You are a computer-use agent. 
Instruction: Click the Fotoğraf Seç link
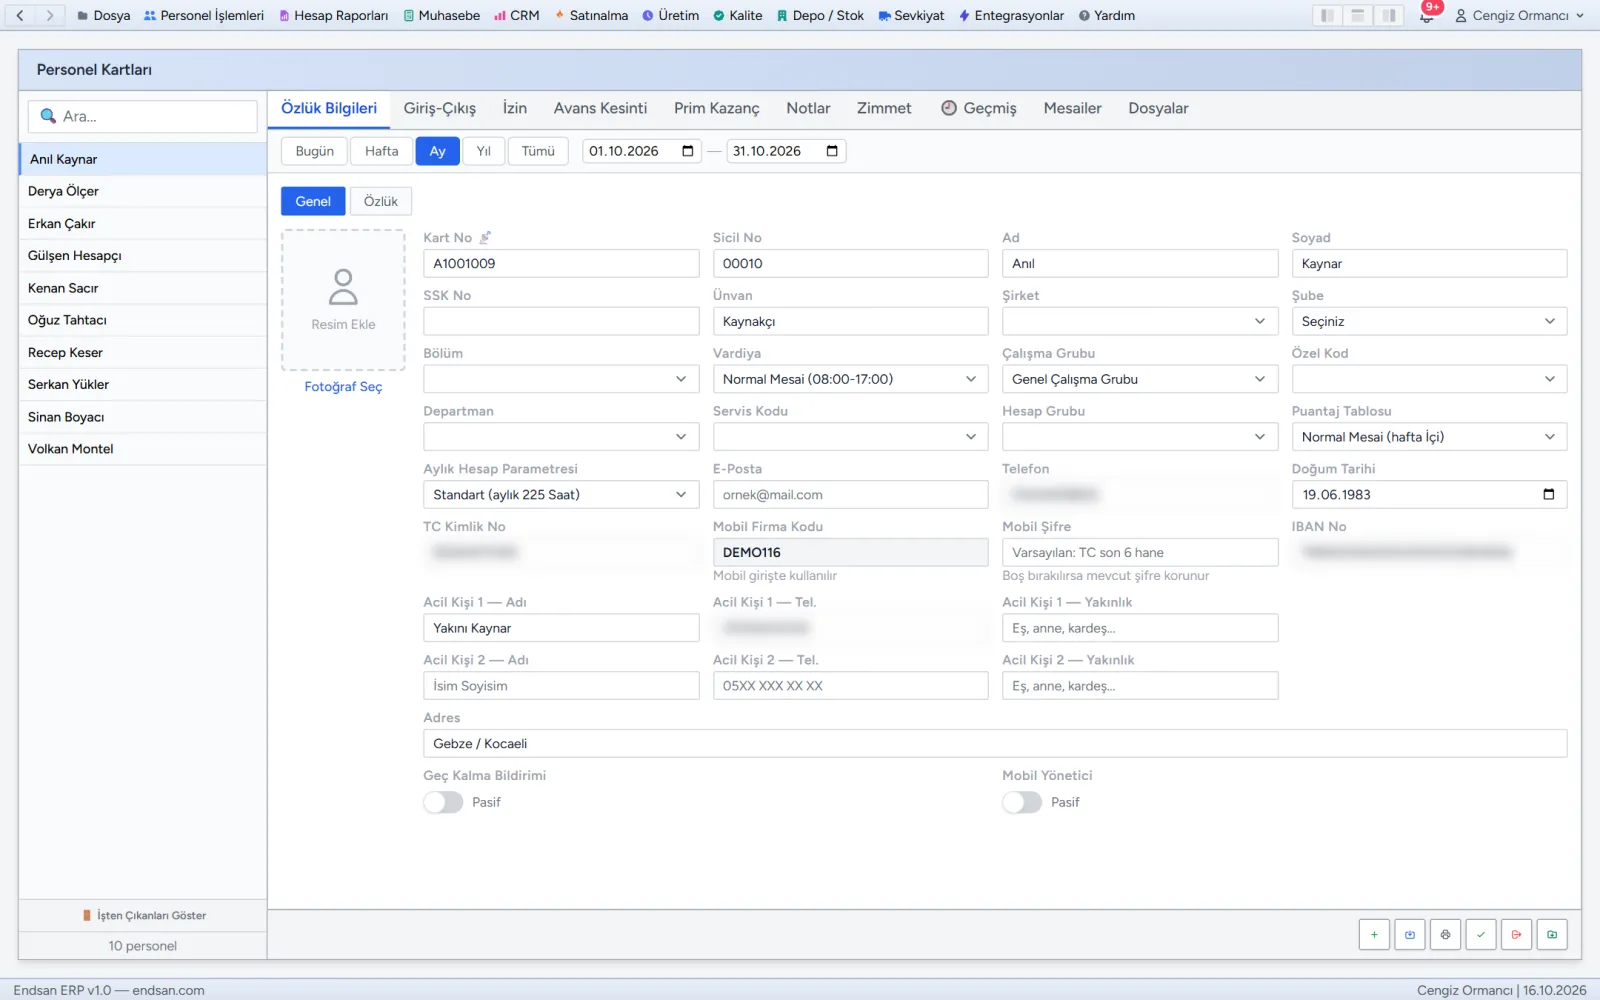tap(343, 387)
